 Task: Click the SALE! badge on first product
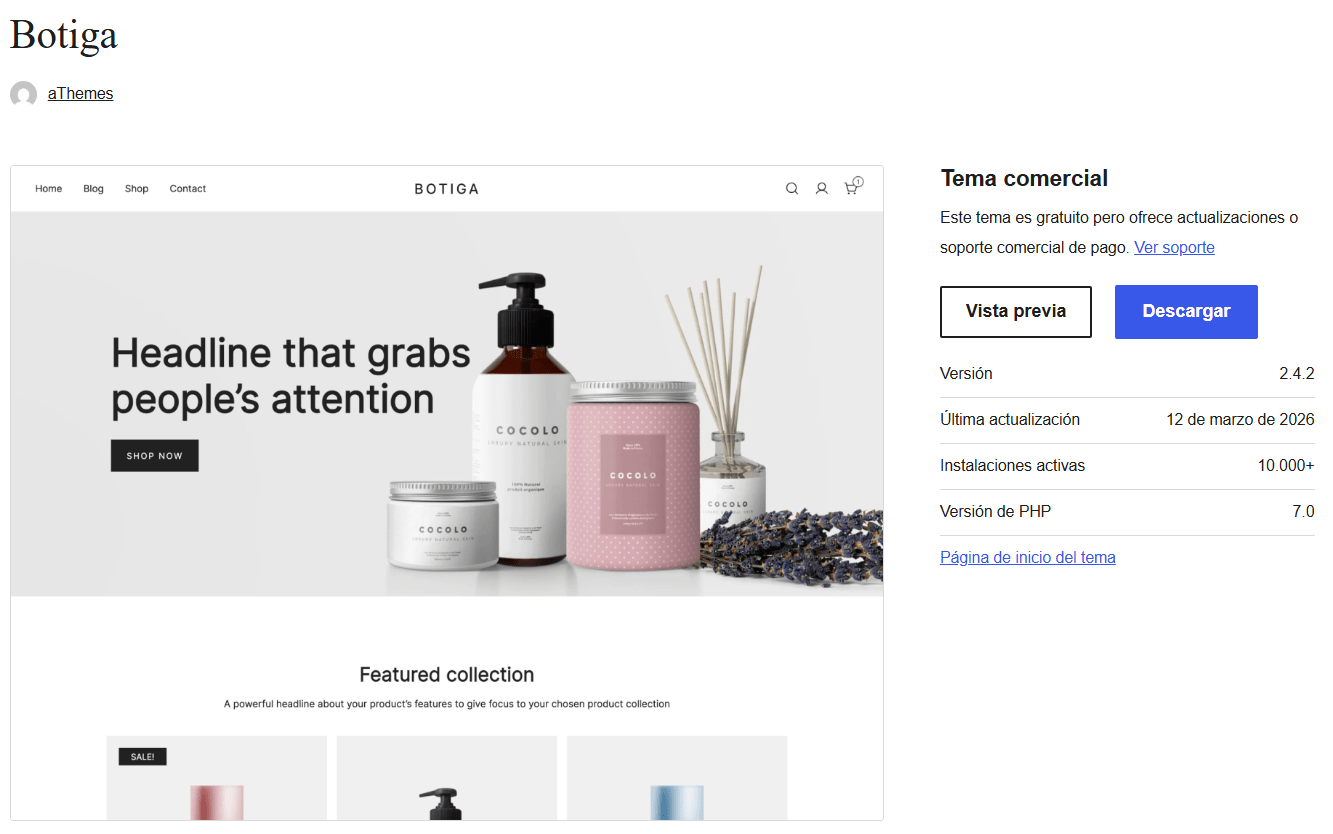(143, 757)
